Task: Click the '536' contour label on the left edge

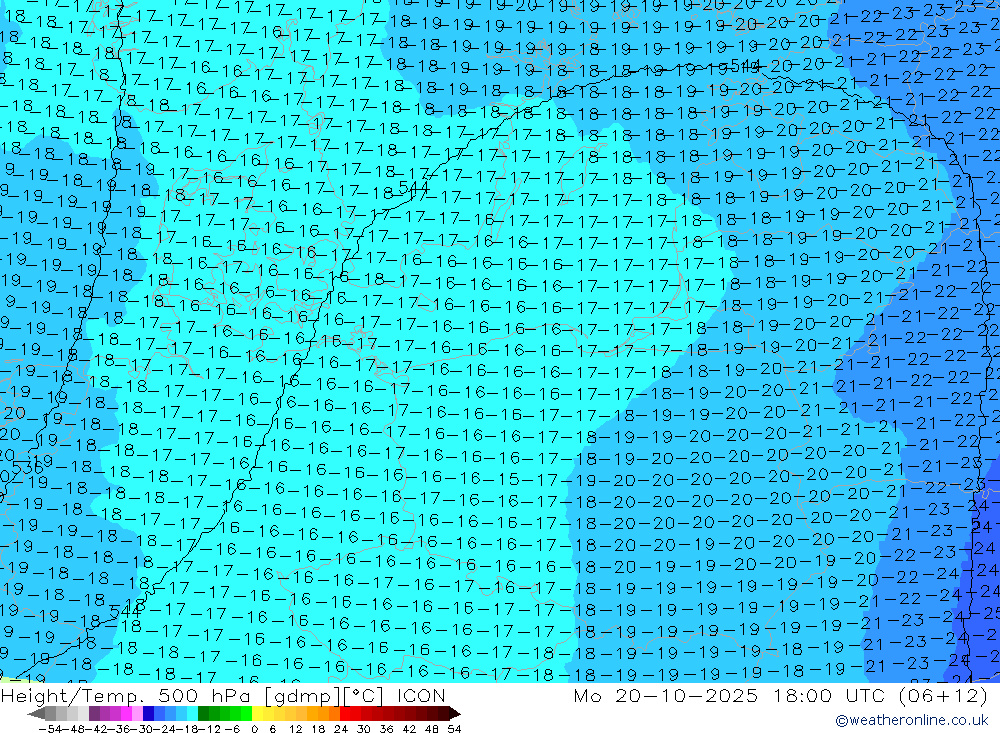Action: pyautogui.click(x=27, y=468)
